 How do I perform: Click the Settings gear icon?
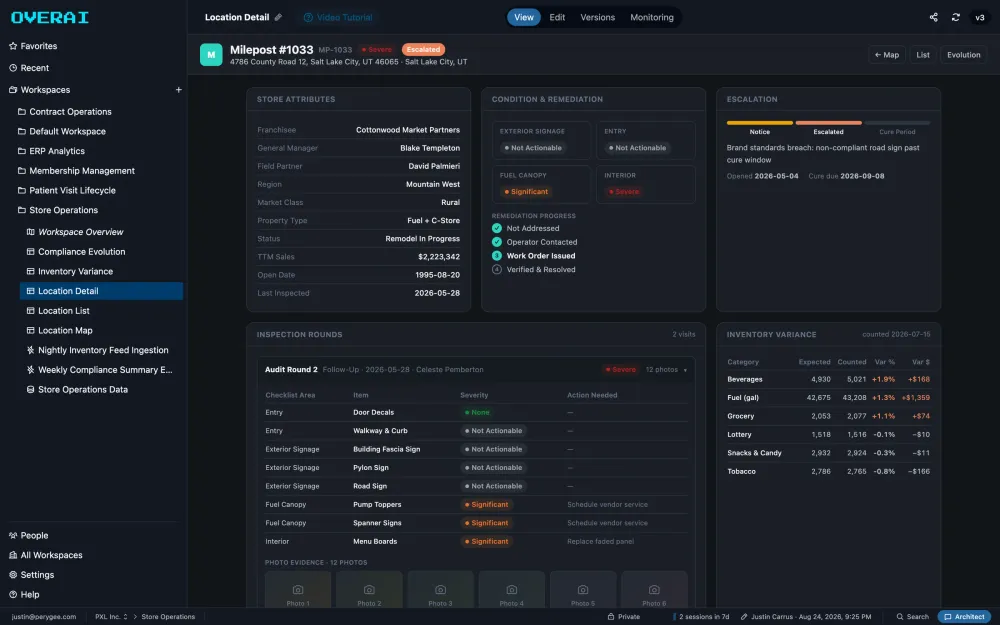(13, 575)
